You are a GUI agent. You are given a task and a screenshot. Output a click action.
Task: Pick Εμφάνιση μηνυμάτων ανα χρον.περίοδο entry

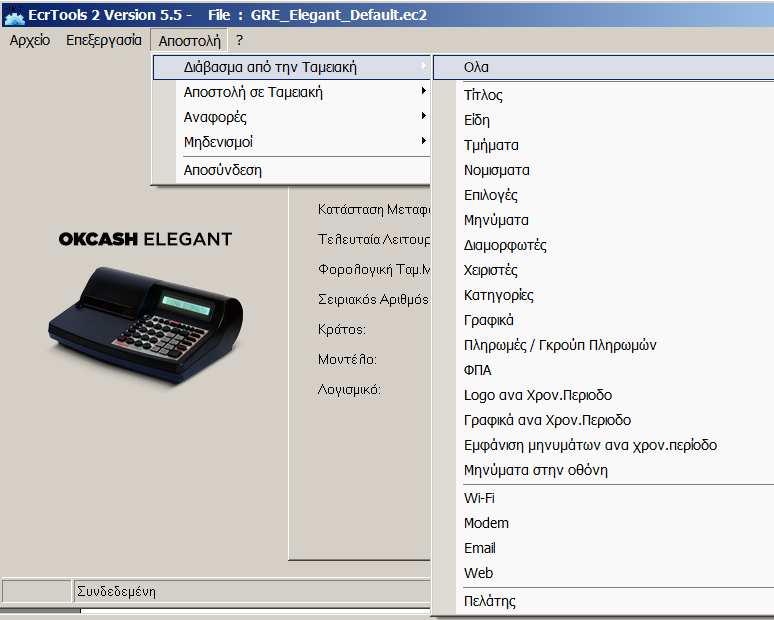click(x=603, y=445)
